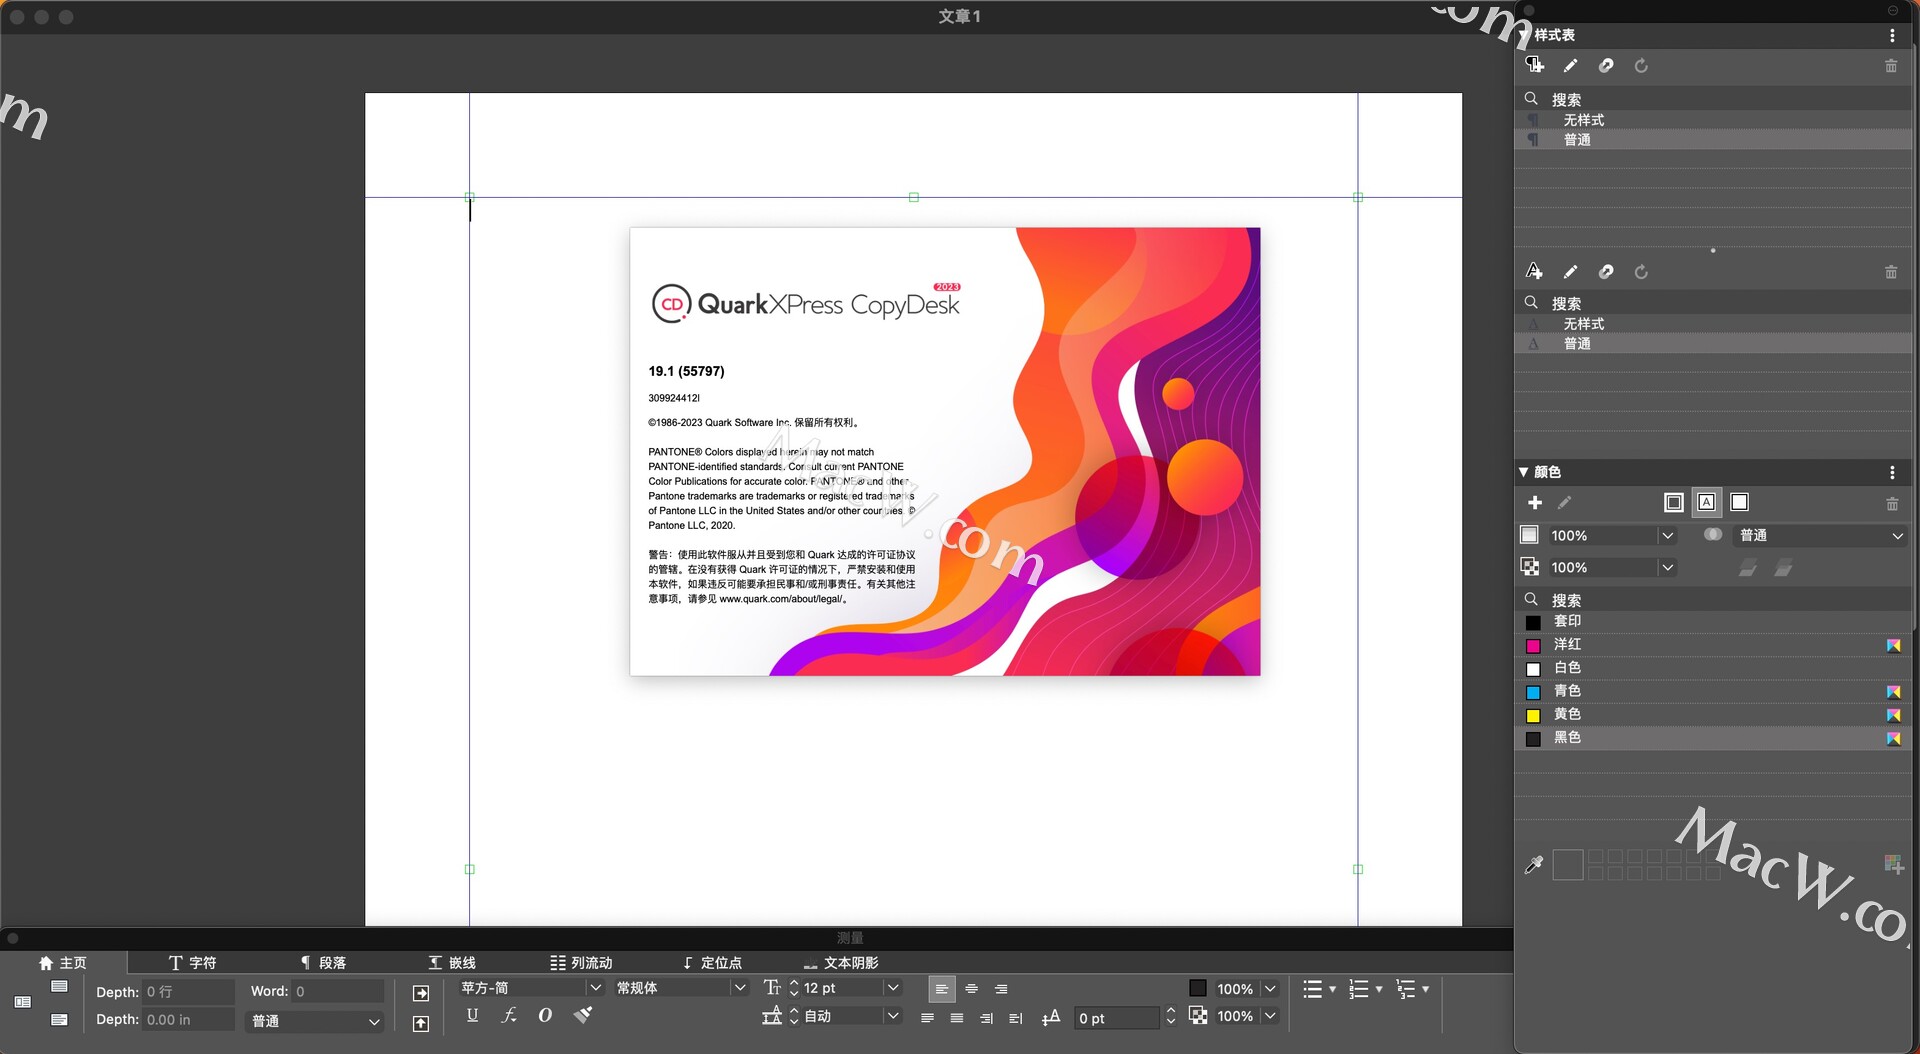Switch to the 主页 tab
Image resolution: width=1920 pixels, height=1054 pixels.
coord(63,963)
